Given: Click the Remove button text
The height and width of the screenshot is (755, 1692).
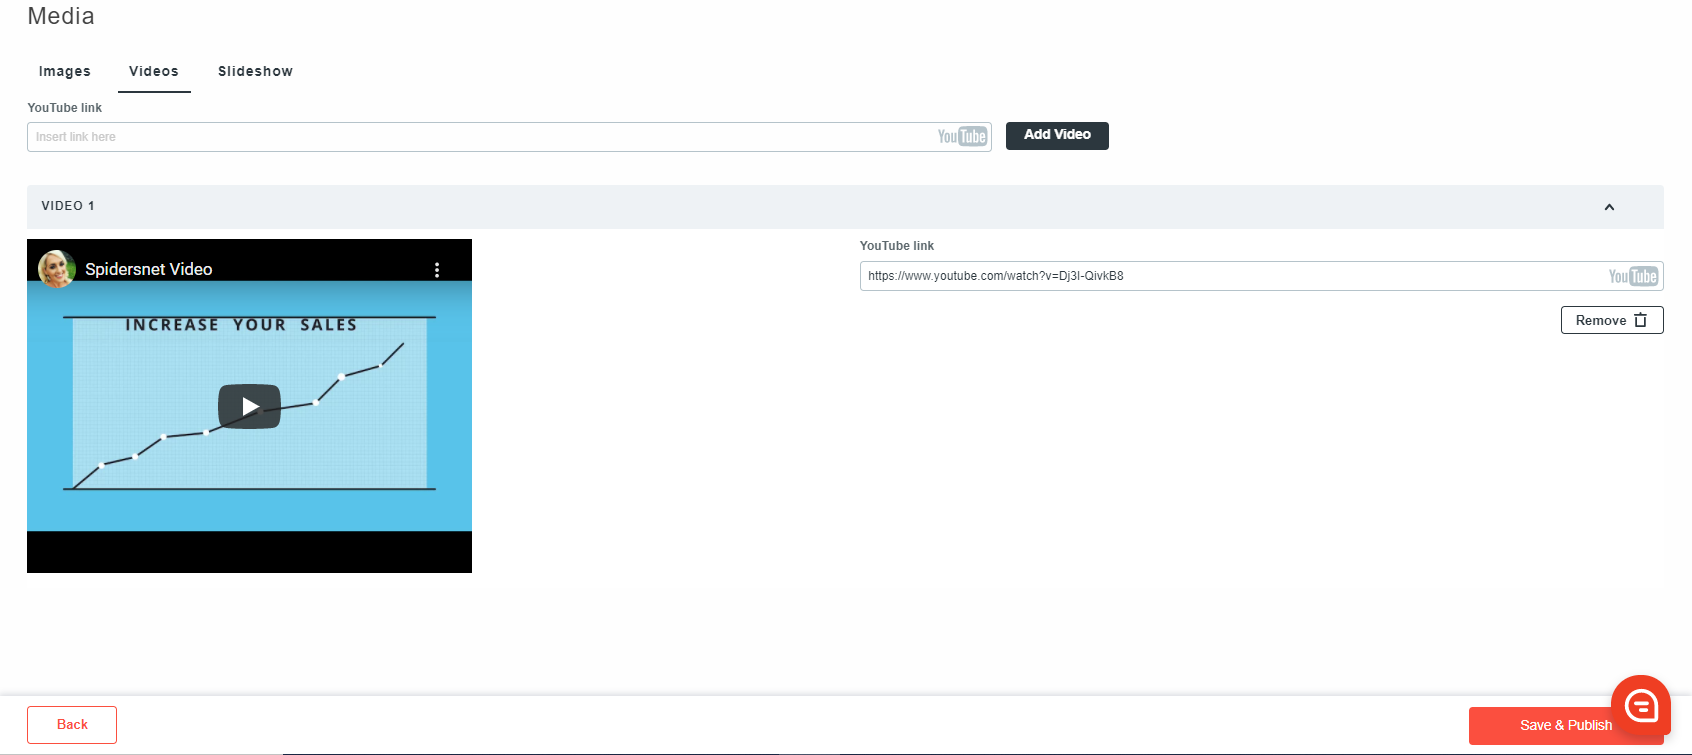Looking at the screenshot, I should tap(1600, 320).
